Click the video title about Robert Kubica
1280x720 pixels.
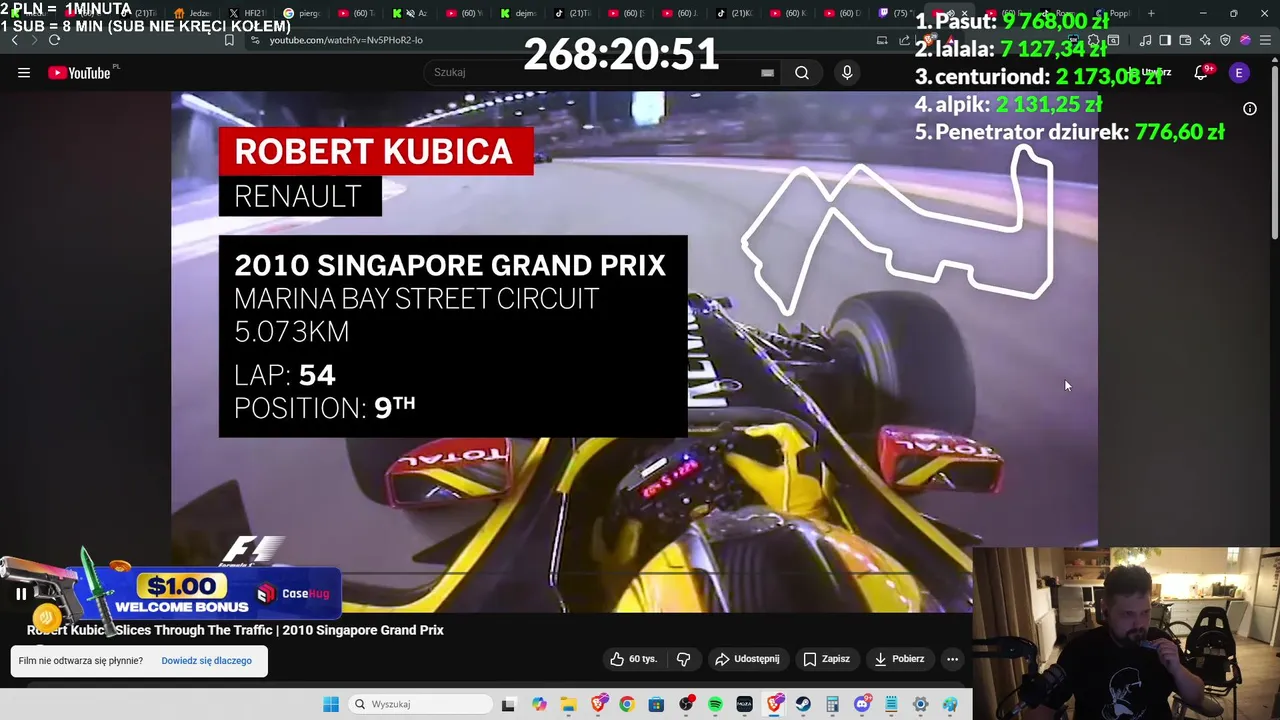tap(235, 630)
